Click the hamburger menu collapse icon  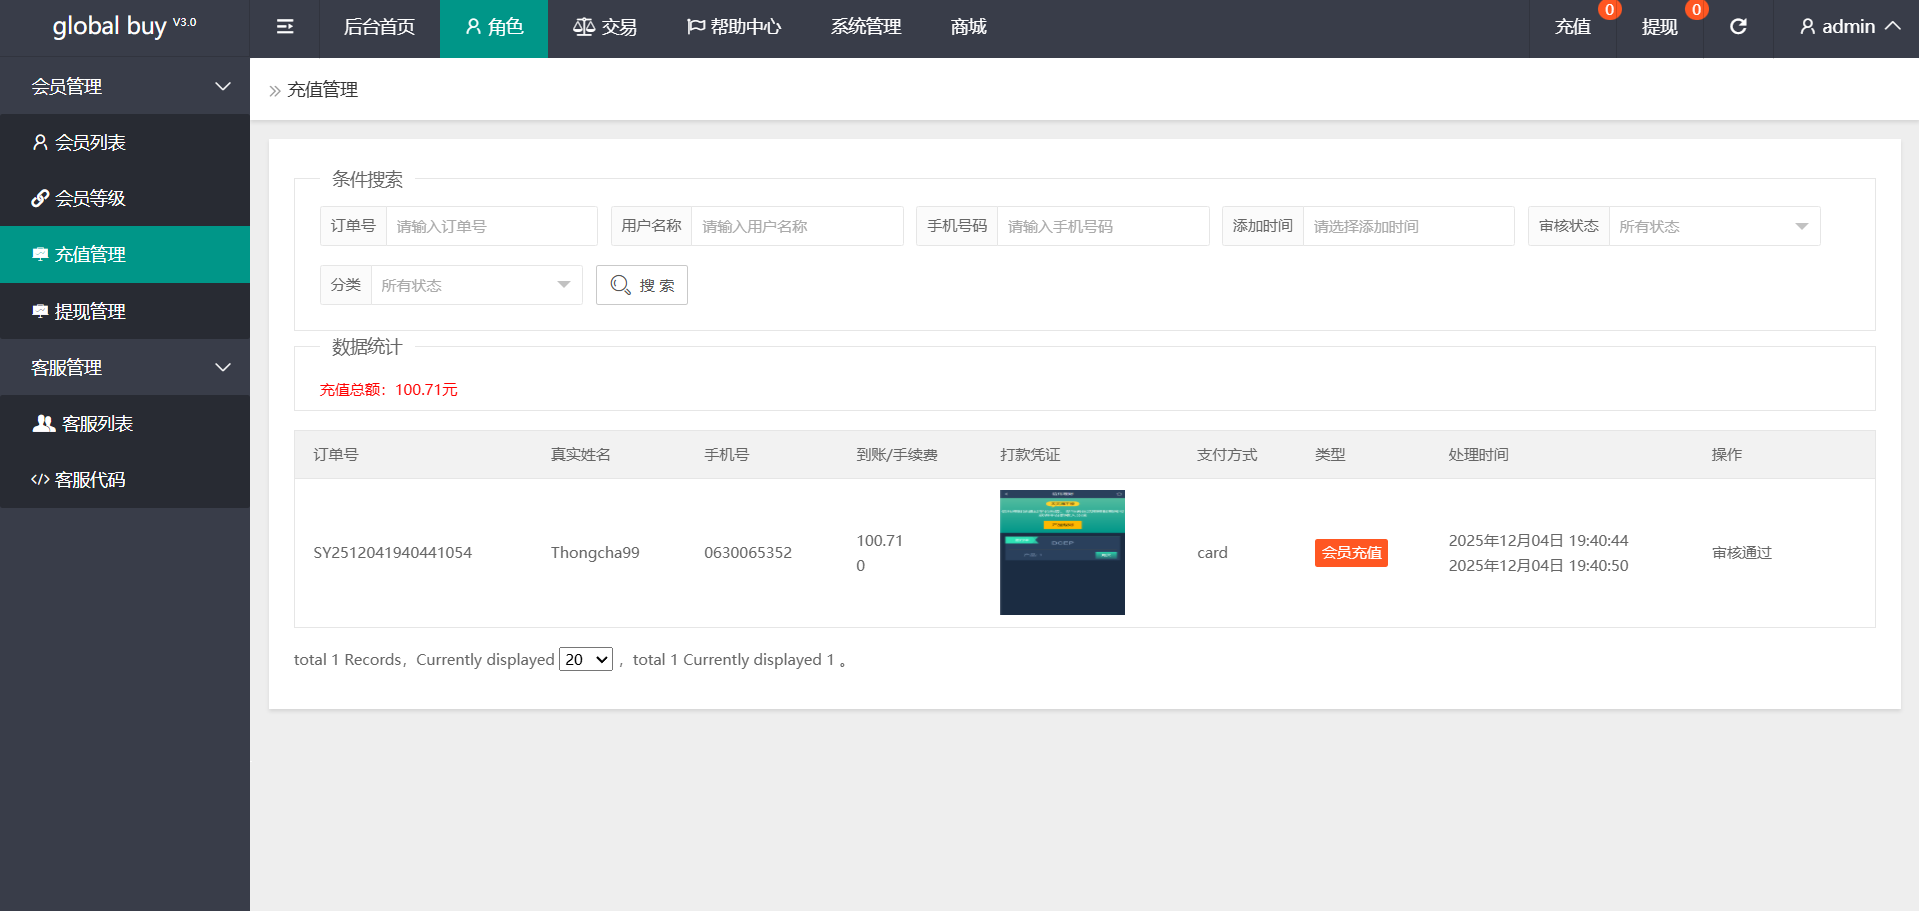point(285,27)
